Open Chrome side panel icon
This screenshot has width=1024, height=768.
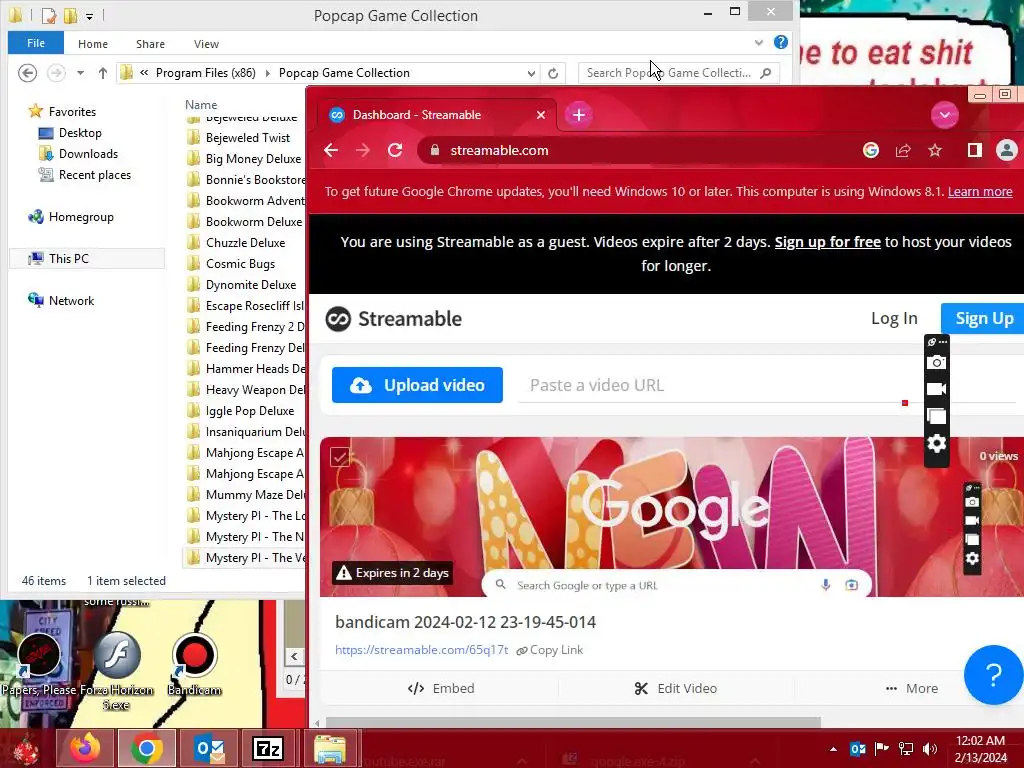coord(975,150)
